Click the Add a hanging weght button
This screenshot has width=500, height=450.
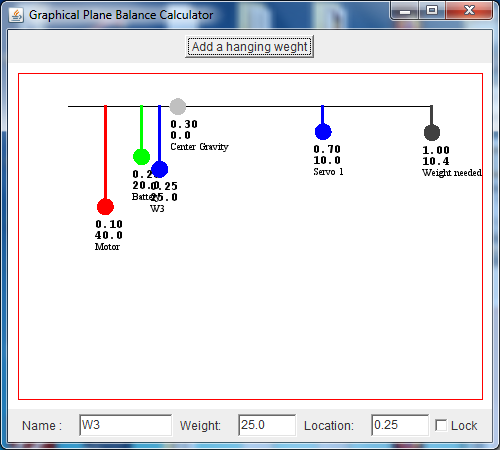coord(249,47)
